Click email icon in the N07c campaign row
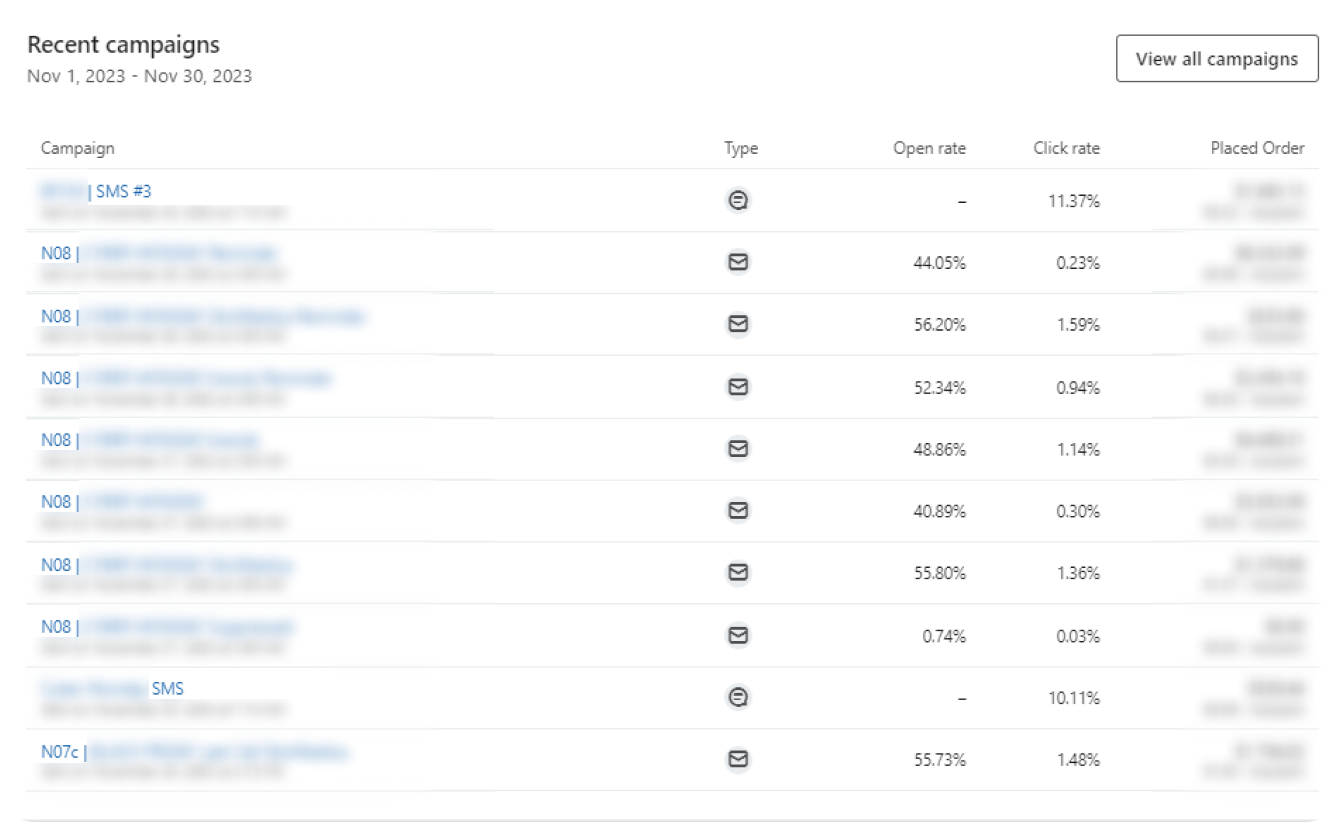This screenshot has width=1340, height=823. click(738, 760)
